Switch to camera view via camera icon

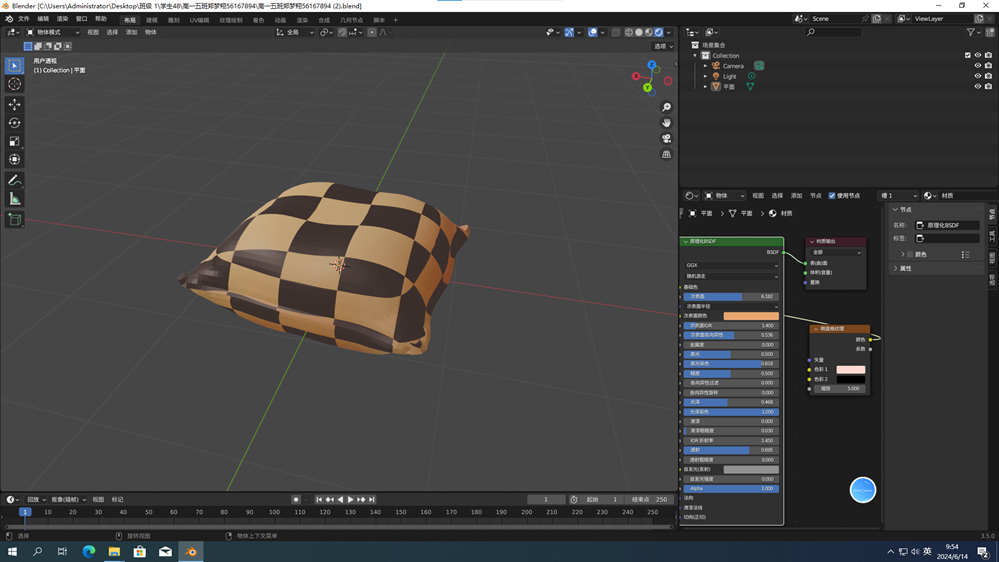[666, 139]
